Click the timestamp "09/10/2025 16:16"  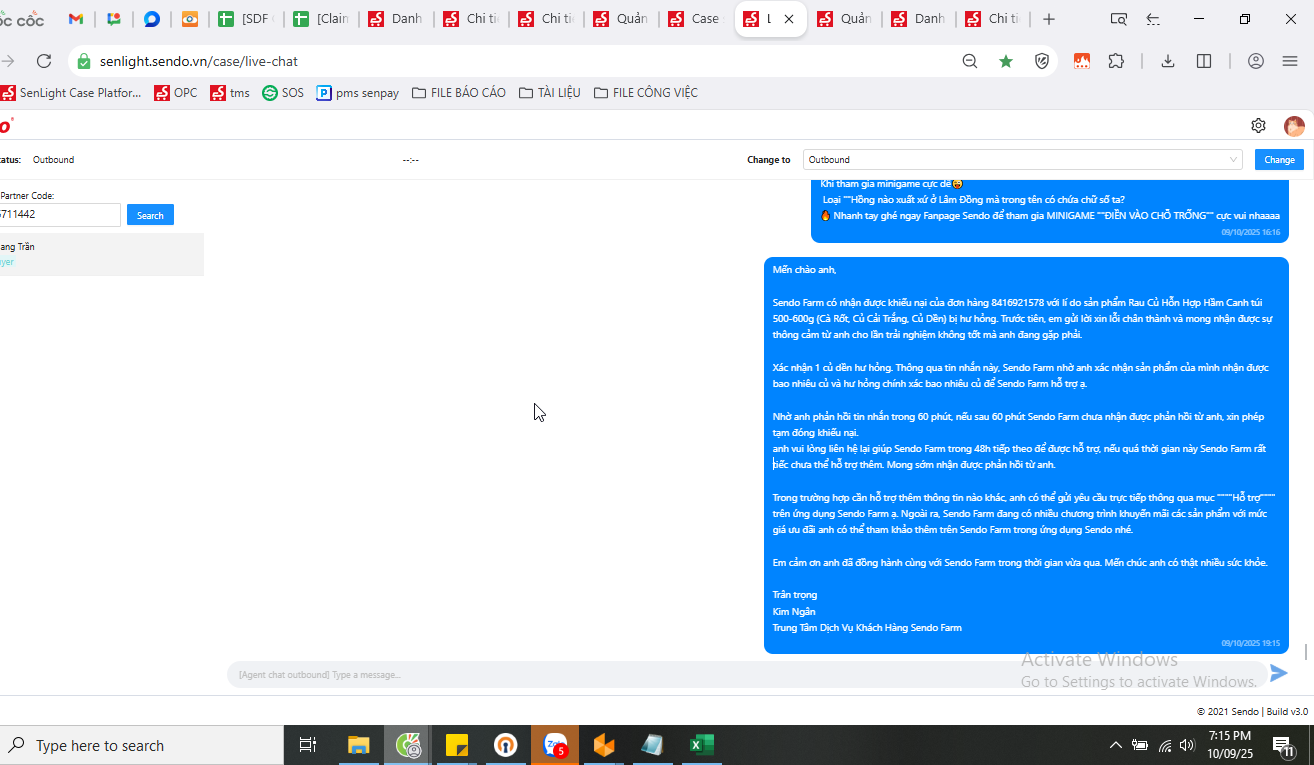1250,232
